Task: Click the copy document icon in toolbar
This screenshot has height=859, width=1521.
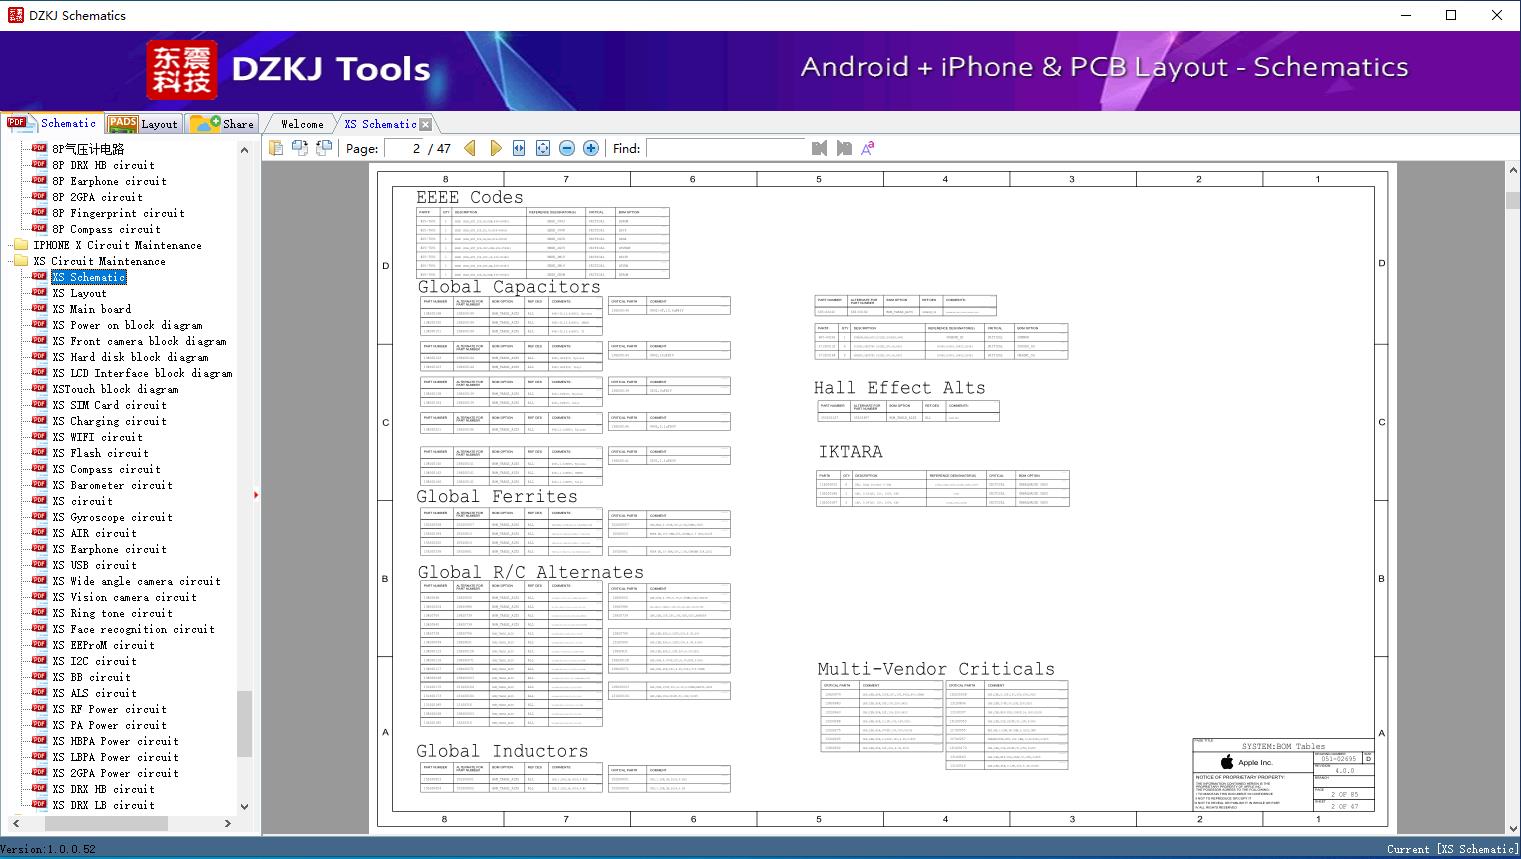Action: coord(276,148)
